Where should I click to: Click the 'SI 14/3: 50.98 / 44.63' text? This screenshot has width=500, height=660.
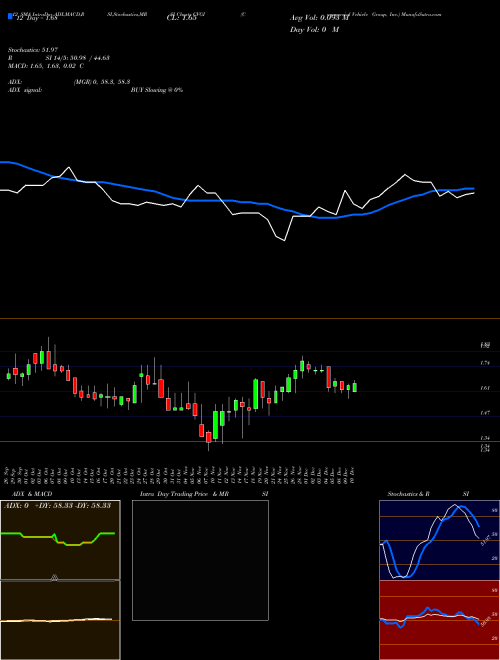pyautogui.click(x=78, y=58)
